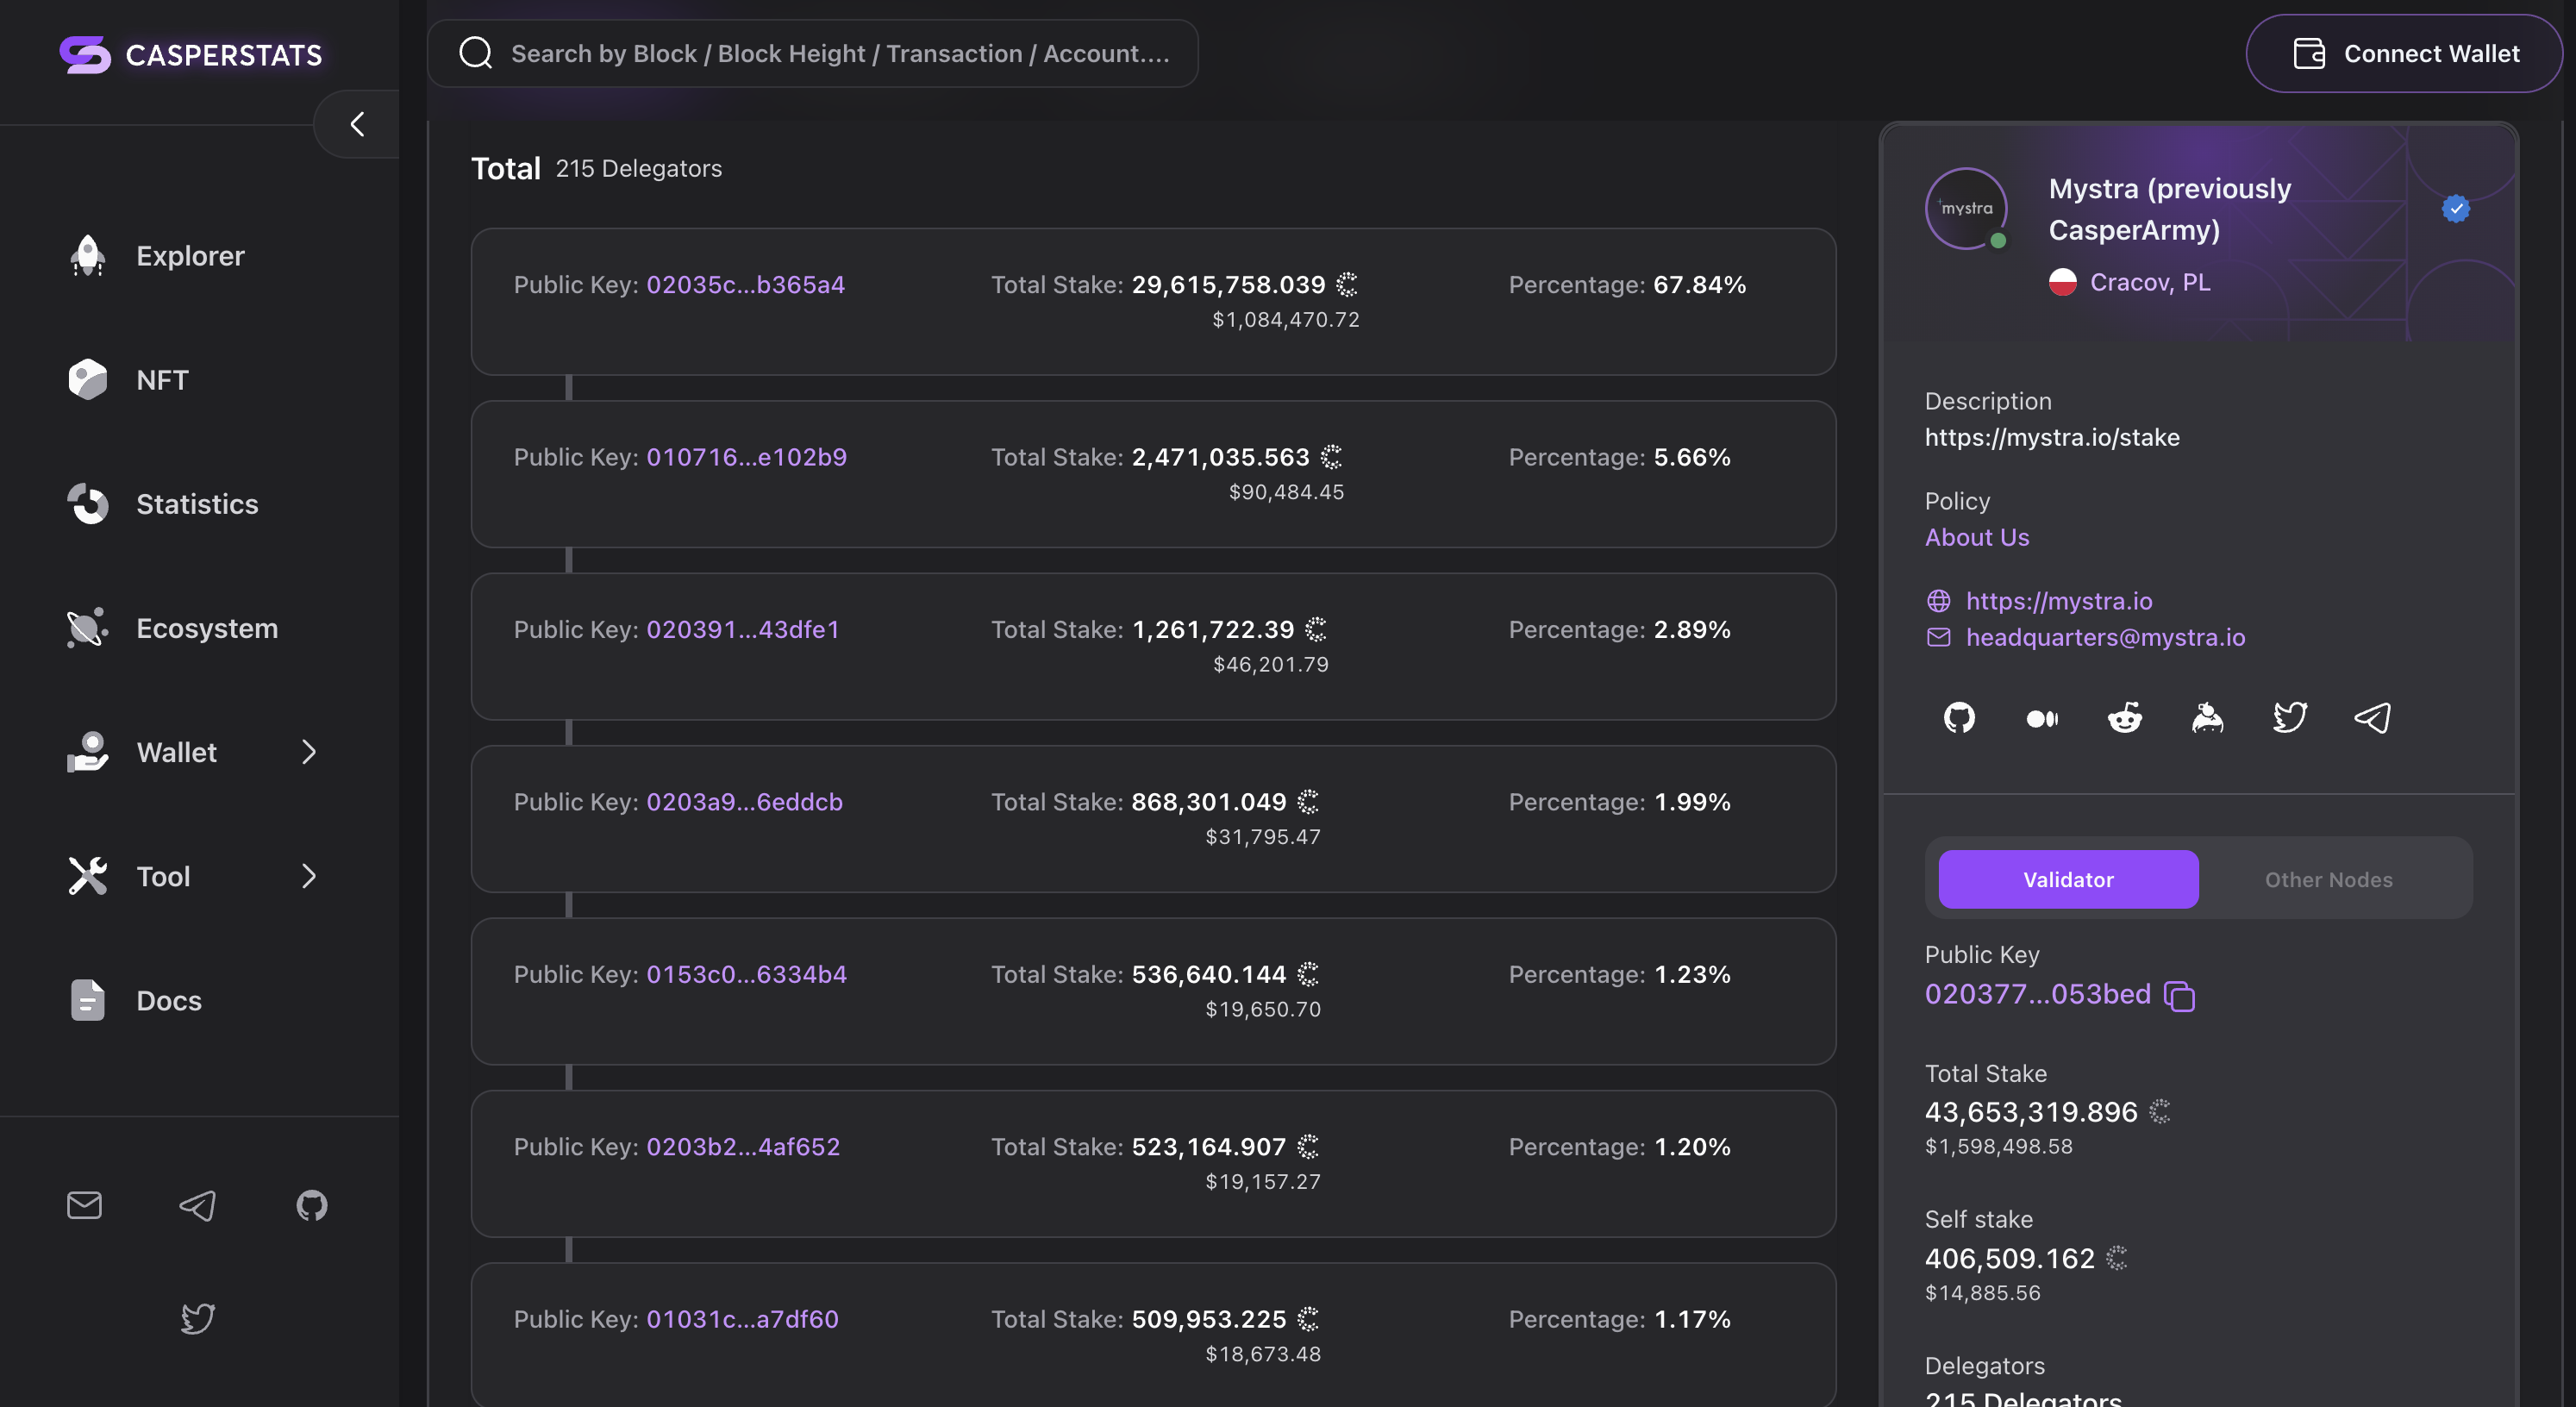Open Mystra's Telegram icon
This screenshot has height=1407, width=2576.
(2372, 717)
